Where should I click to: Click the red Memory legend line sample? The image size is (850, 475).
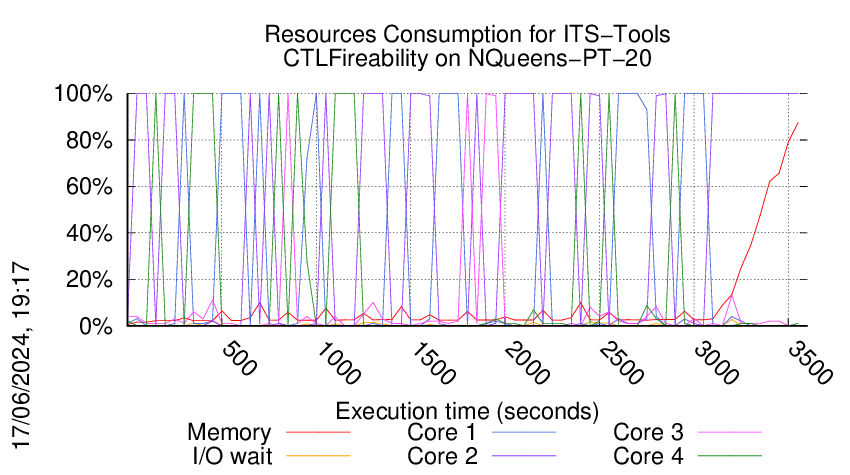click(318, 433)
